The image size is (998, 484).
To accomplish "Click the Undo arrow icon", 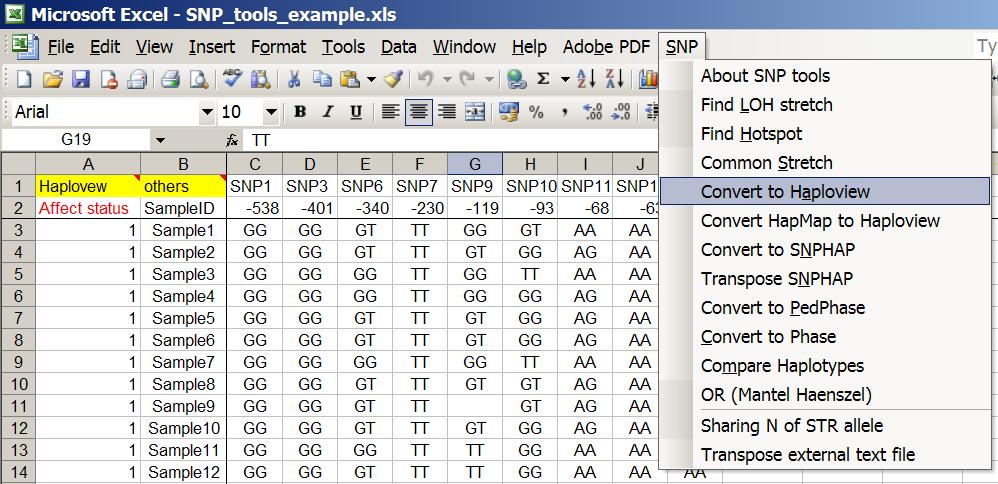I will click(426, 80).
